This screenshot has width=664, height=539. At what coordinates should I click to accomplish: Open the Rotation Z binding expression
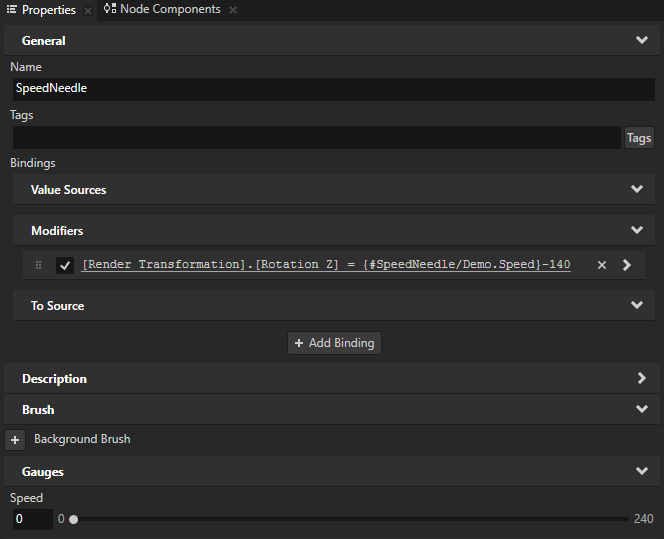click(x=326, y=265)
